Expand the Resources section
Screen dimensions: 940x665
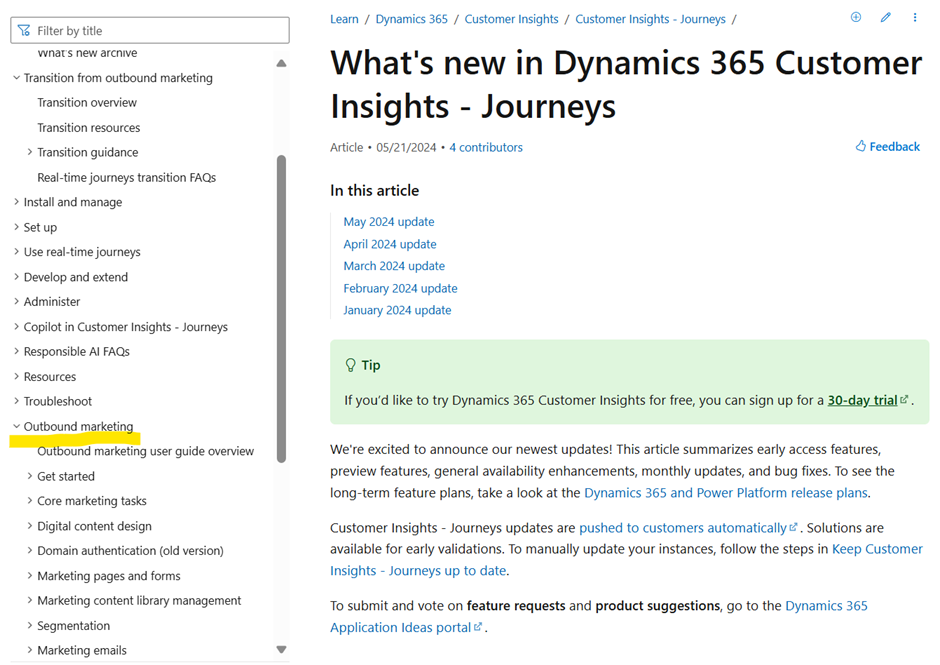coord(16,377)
